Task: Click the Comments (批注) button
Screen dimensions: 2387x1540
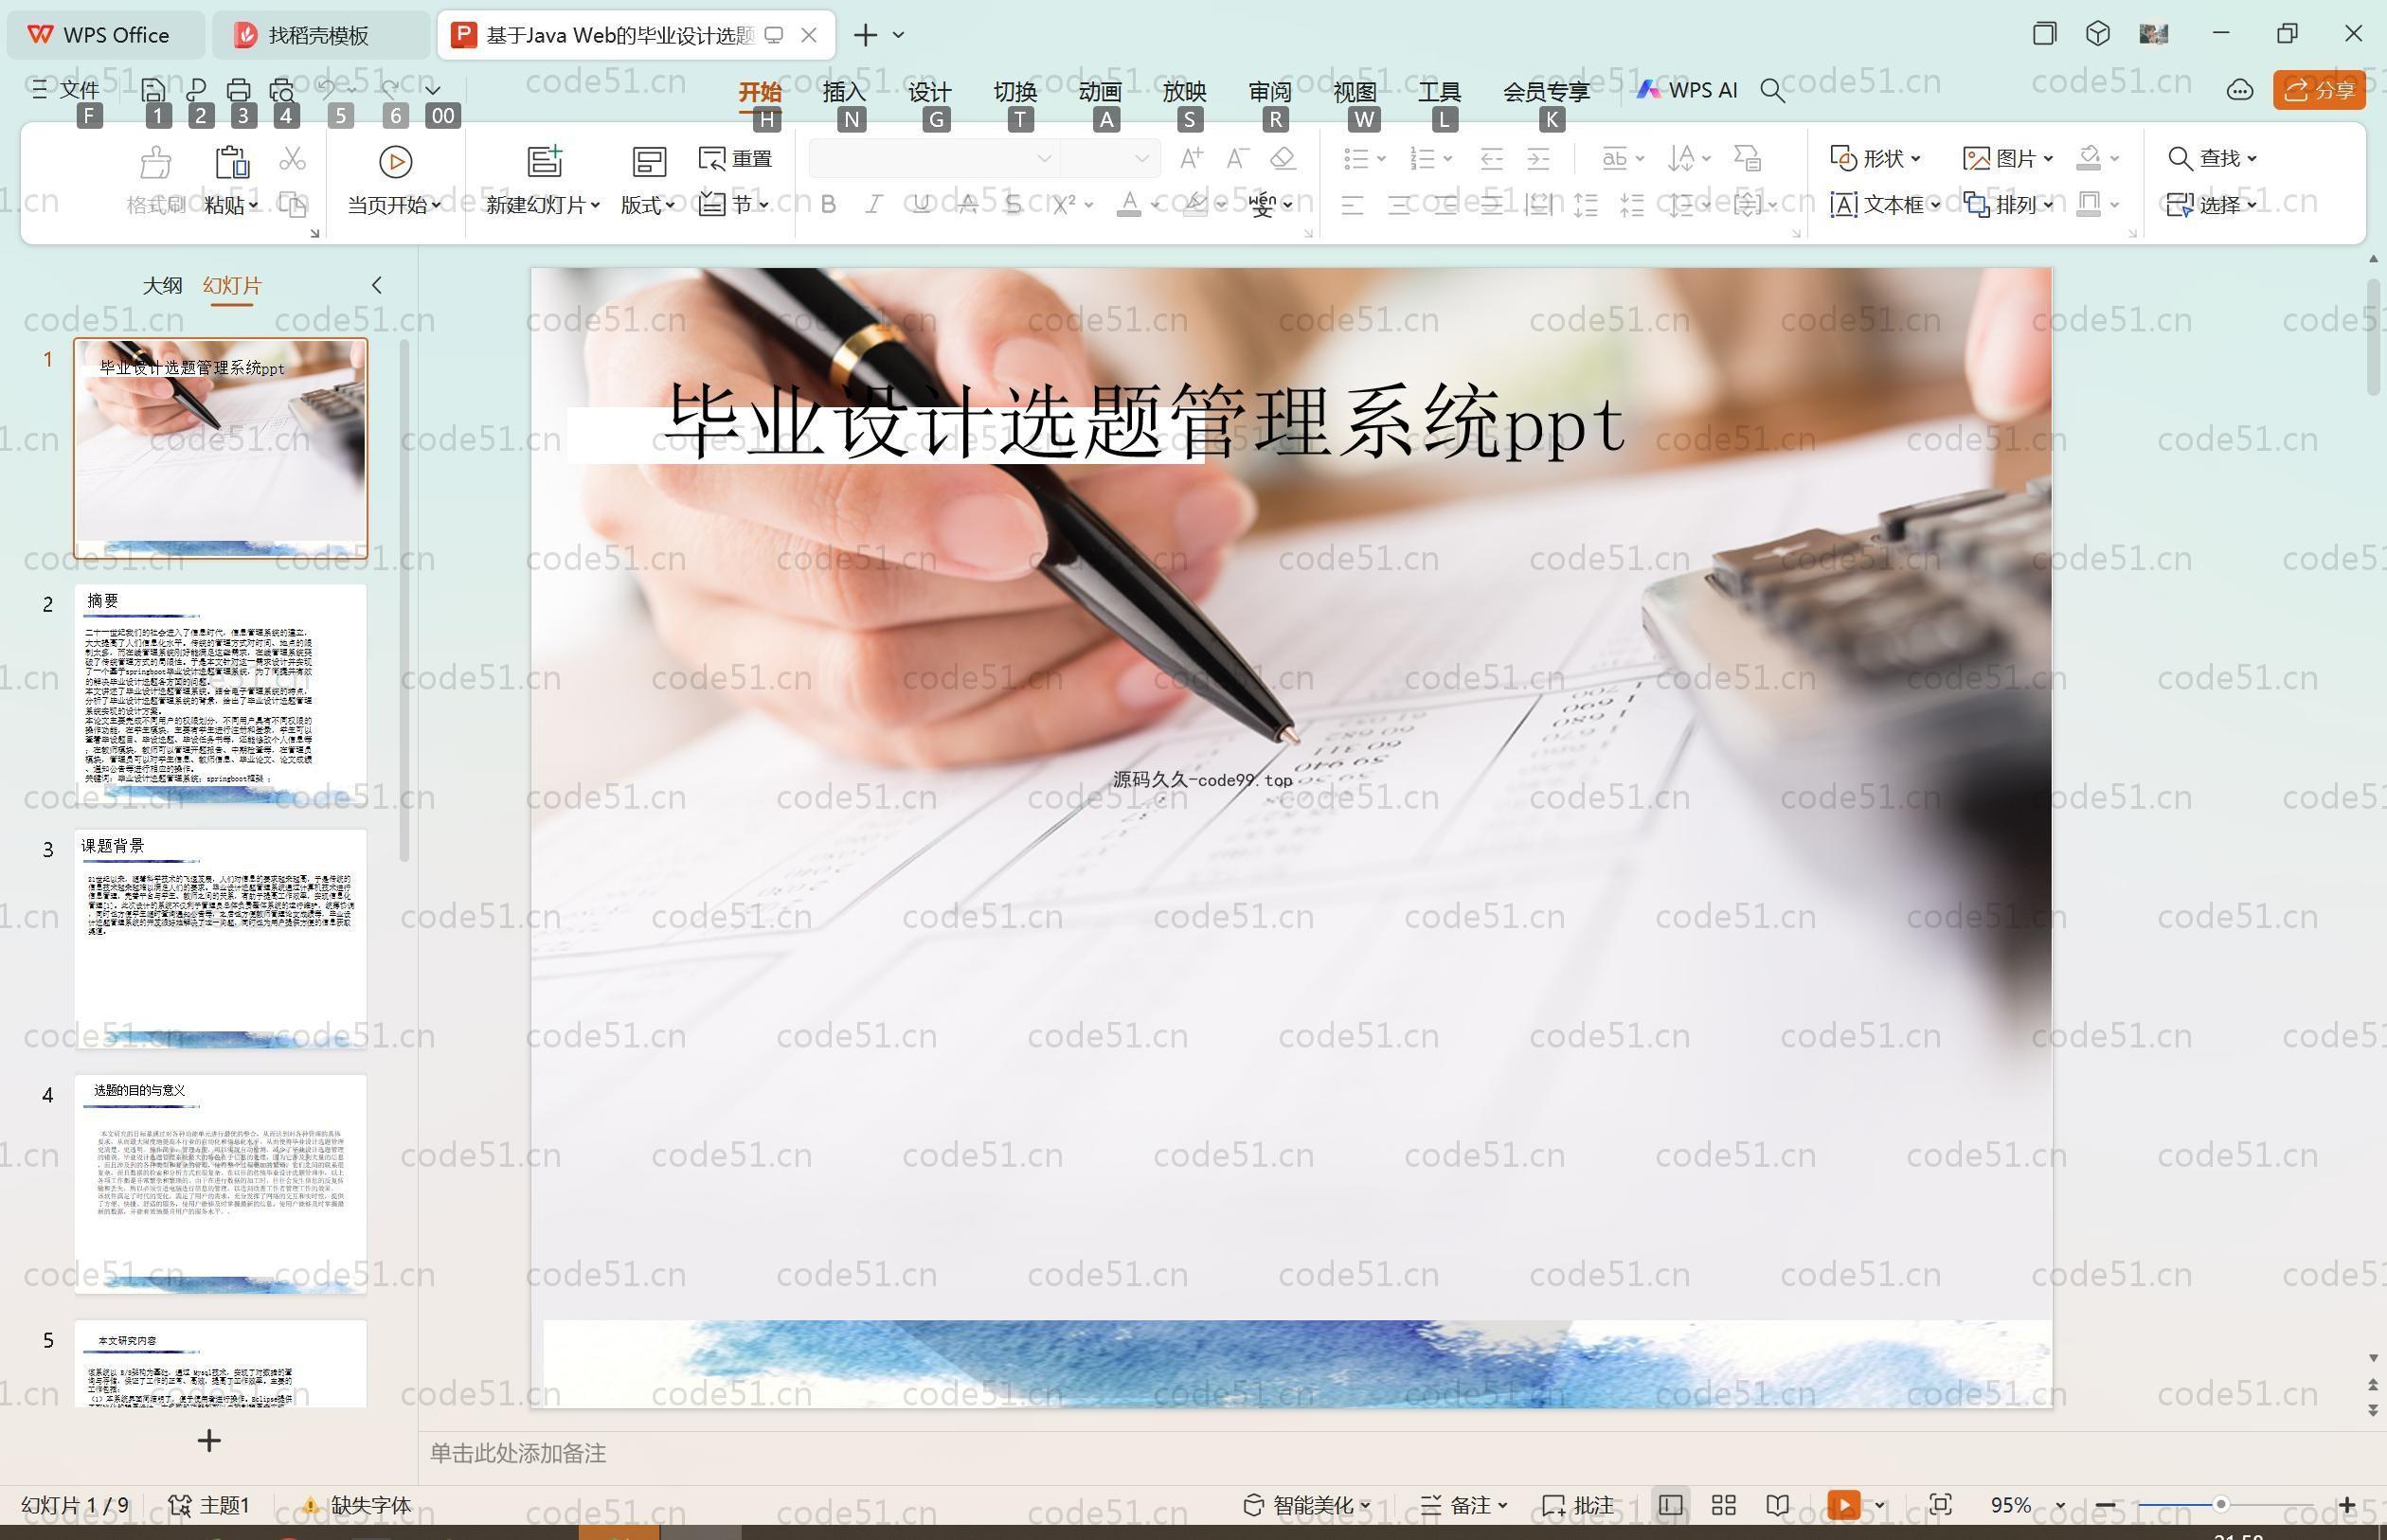Action: [1577, 1505]
